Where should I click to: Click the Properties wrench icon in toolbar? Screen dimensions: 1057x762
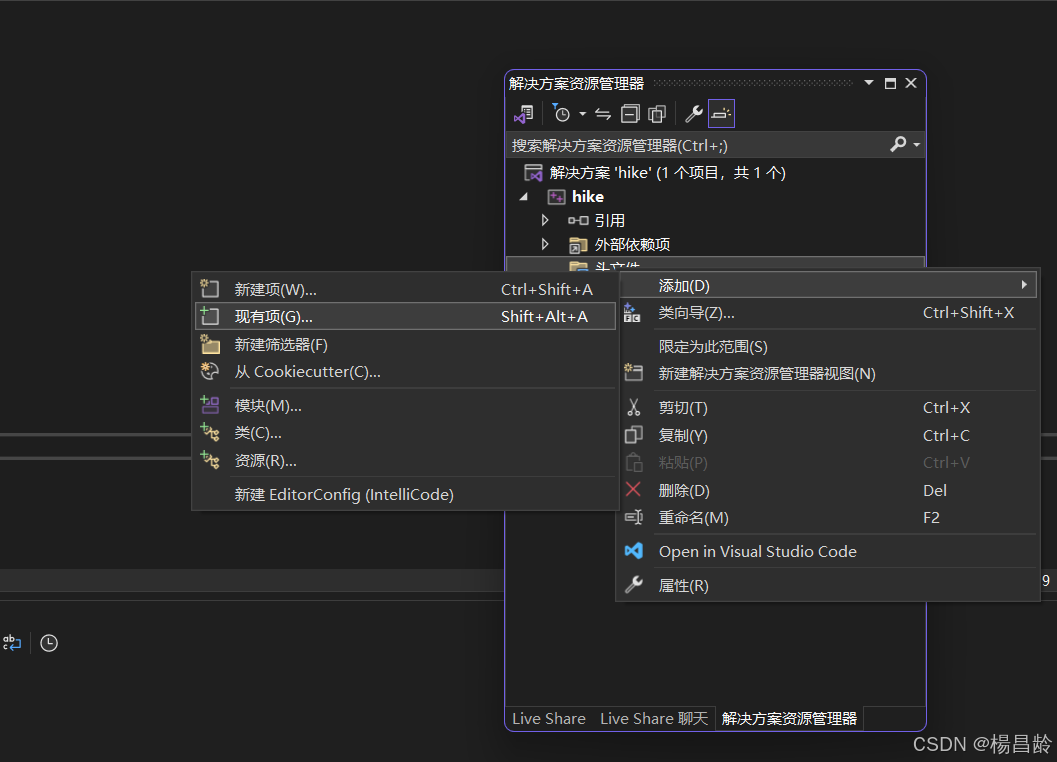point(693,113)
